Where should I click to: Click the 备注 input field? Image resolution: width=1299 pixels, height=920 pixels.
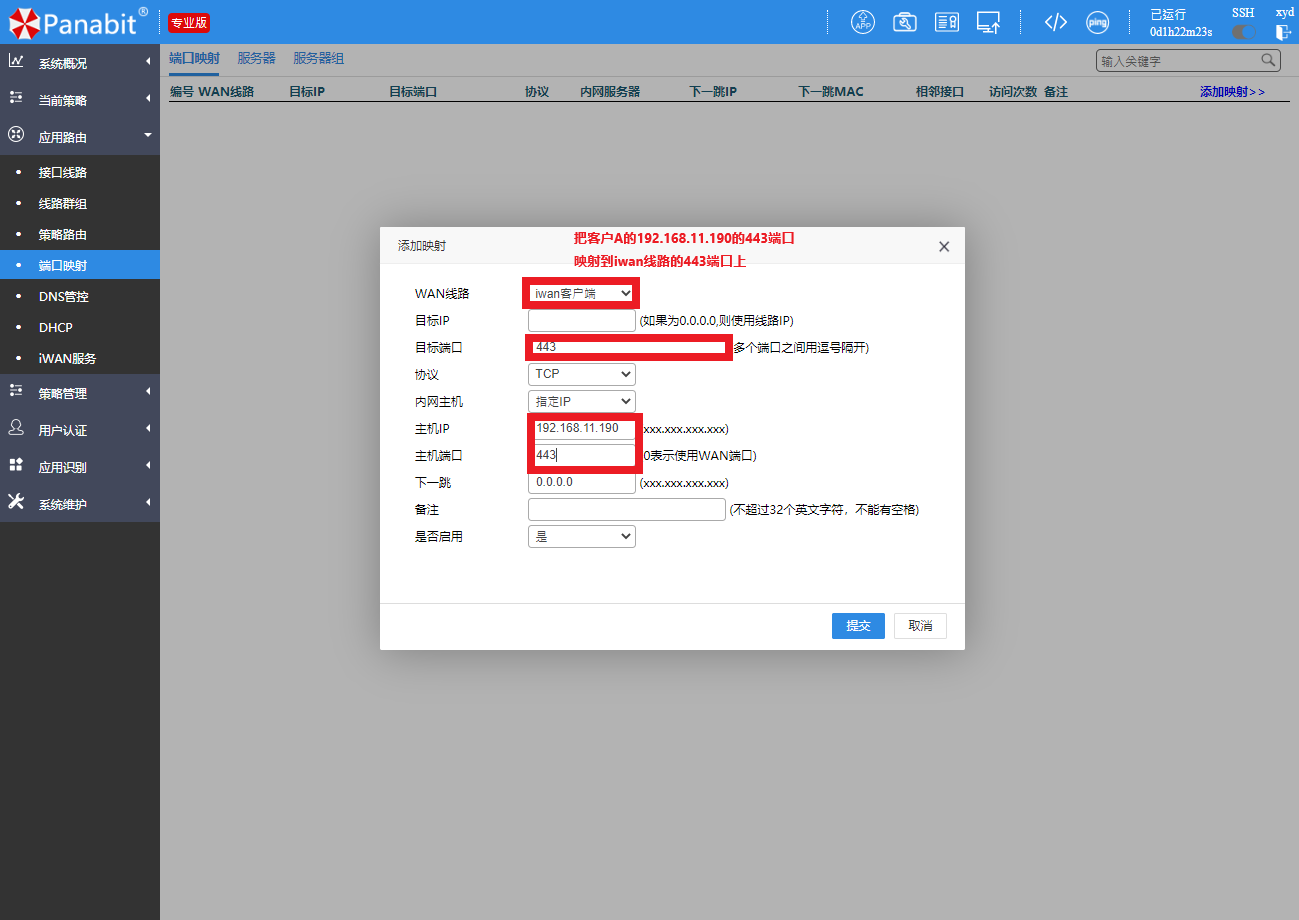[x=626, y=509]
